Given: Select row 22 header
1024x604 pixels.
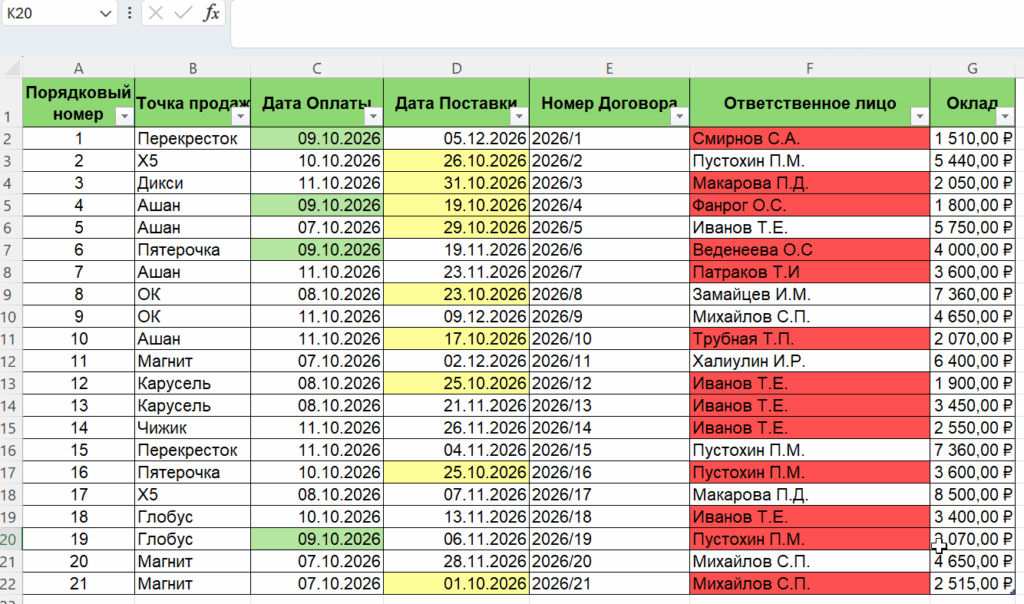Looking at the screenshot, I should click(x=10, y=584).
